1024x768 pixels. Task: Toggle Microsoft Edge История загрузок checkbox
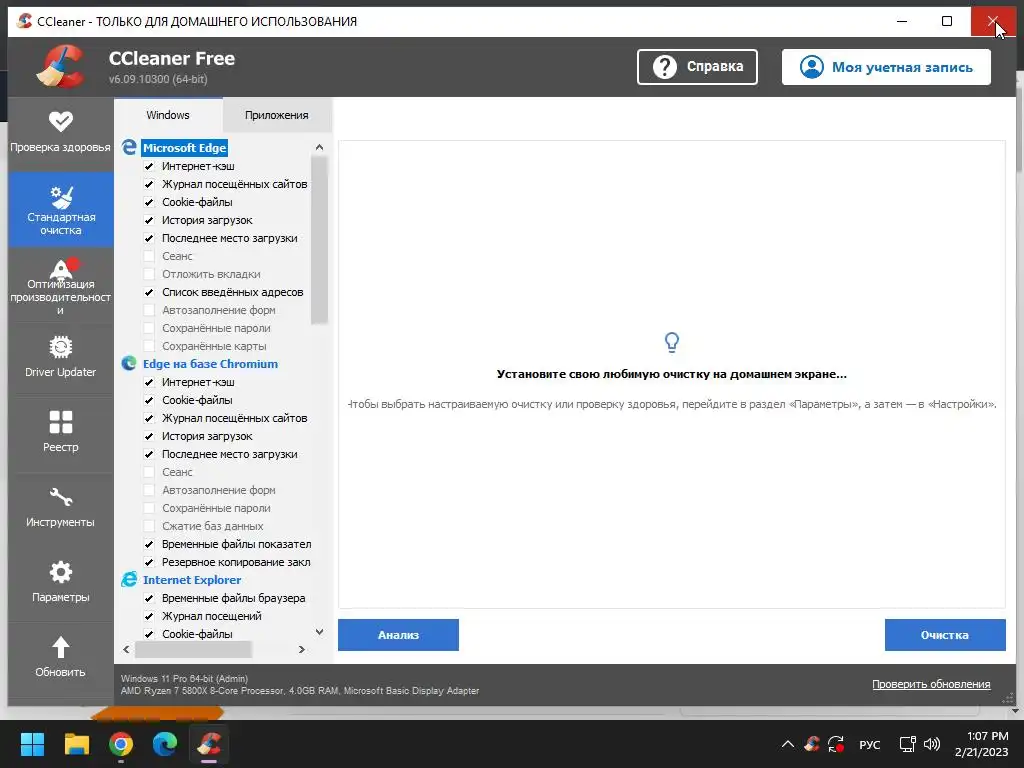pyautogui.click(x=149, y=220)
